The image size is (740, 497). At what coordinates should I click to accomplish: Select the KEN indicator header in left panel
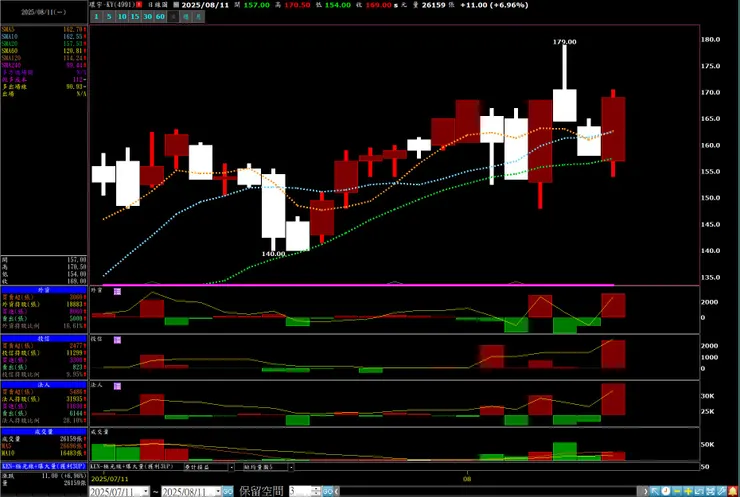[44, 466]
